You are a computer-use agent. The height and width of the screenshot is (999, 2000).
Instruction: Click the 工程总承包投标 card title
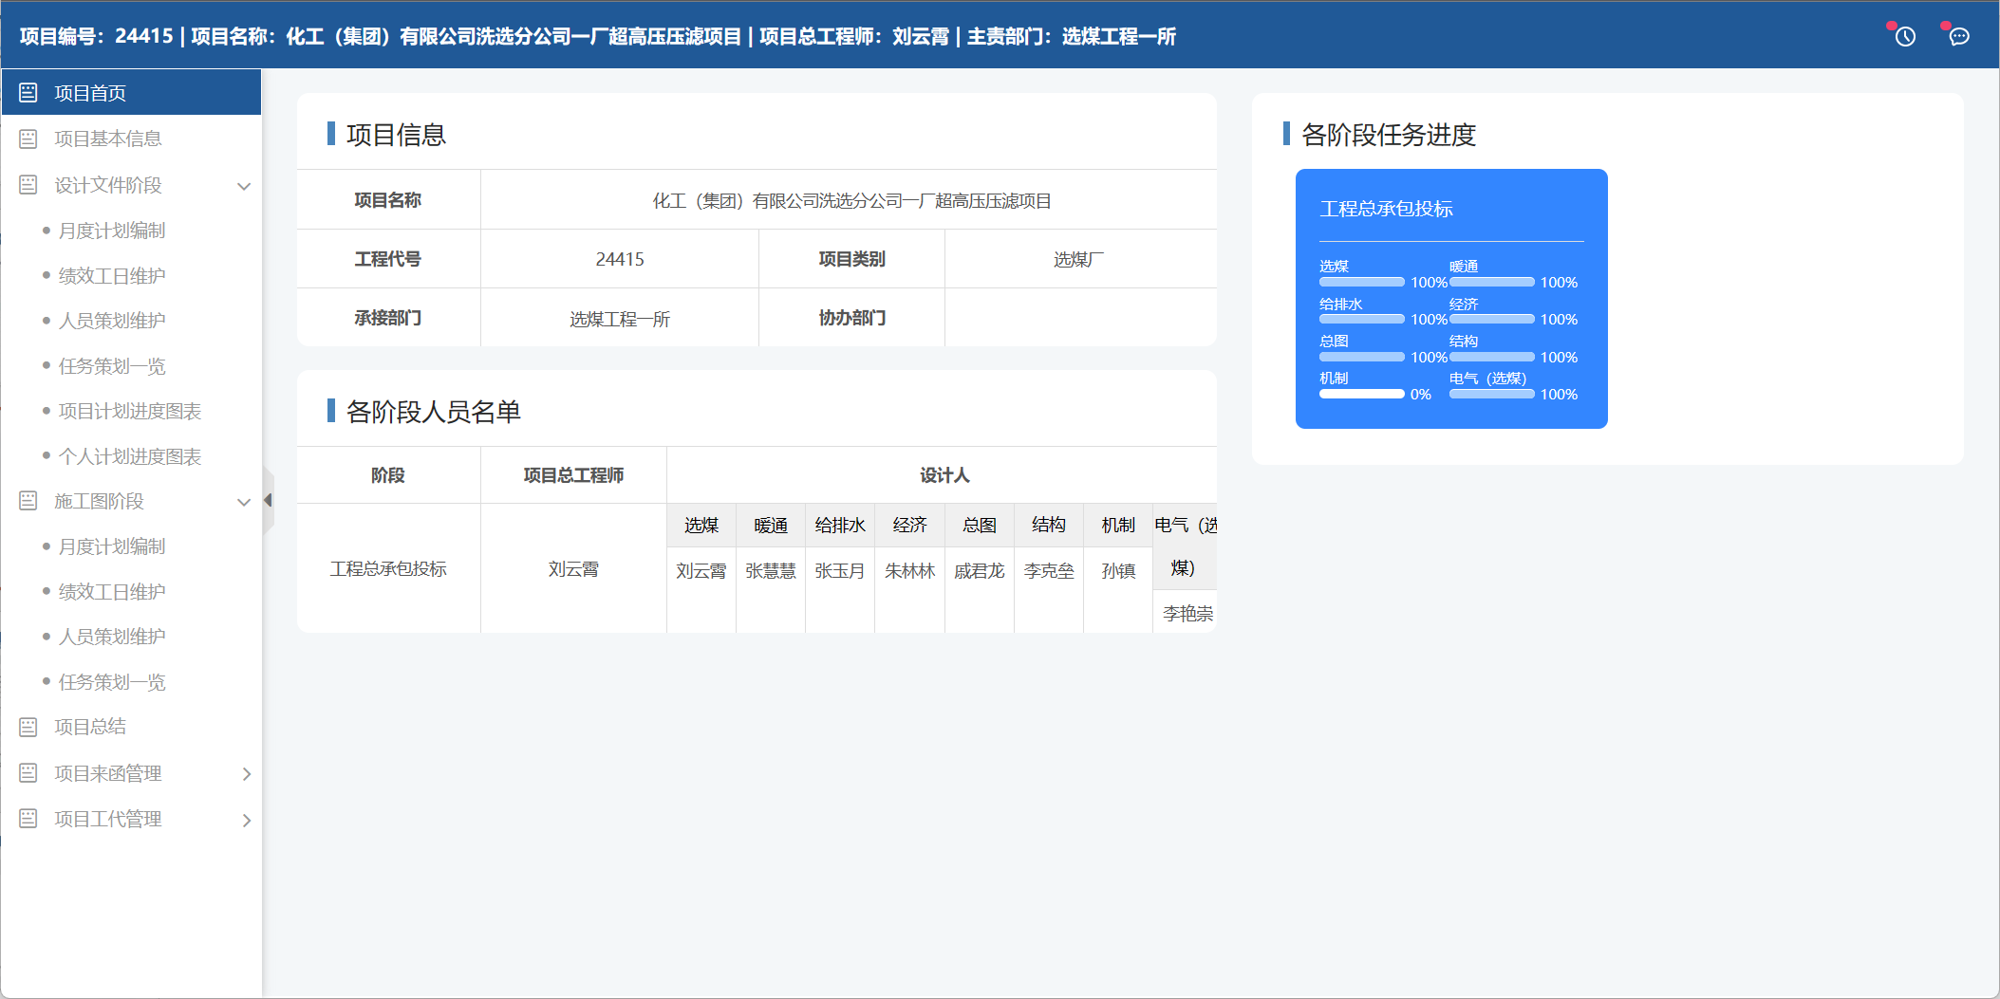pyautogui.click(x=1386, y=209)
